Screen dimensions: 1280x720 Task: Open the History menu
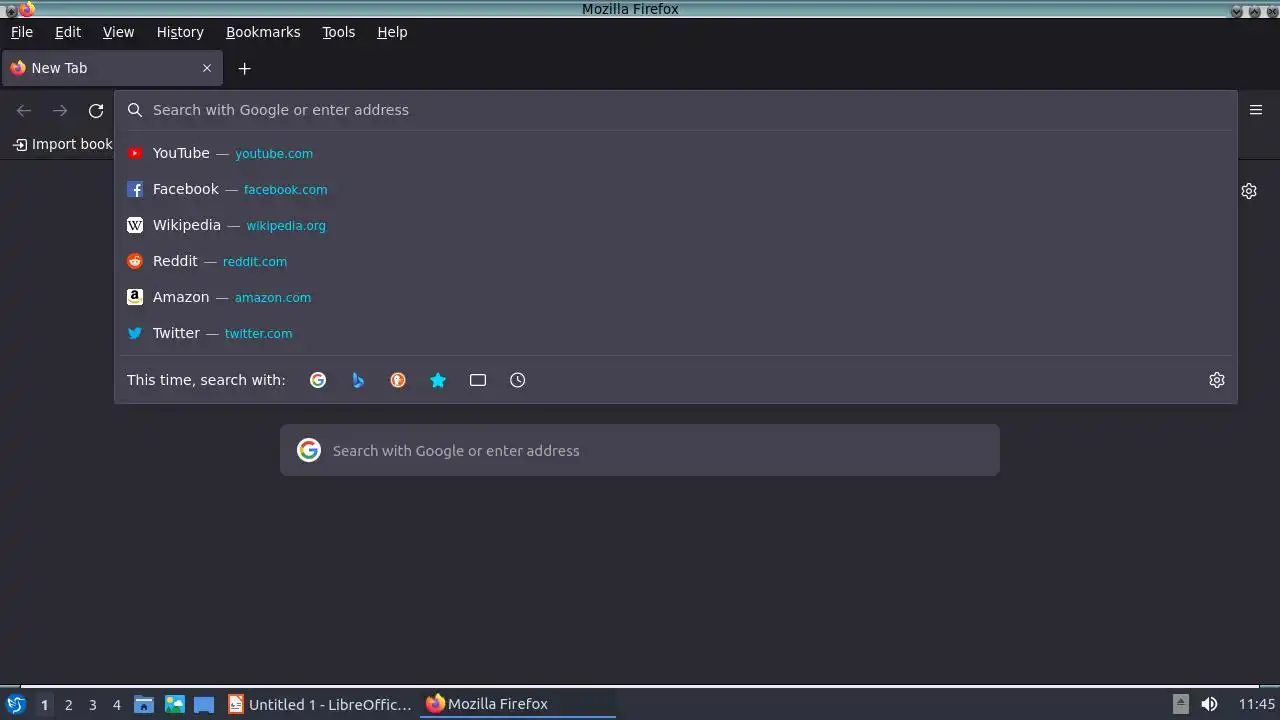(180, 32)
